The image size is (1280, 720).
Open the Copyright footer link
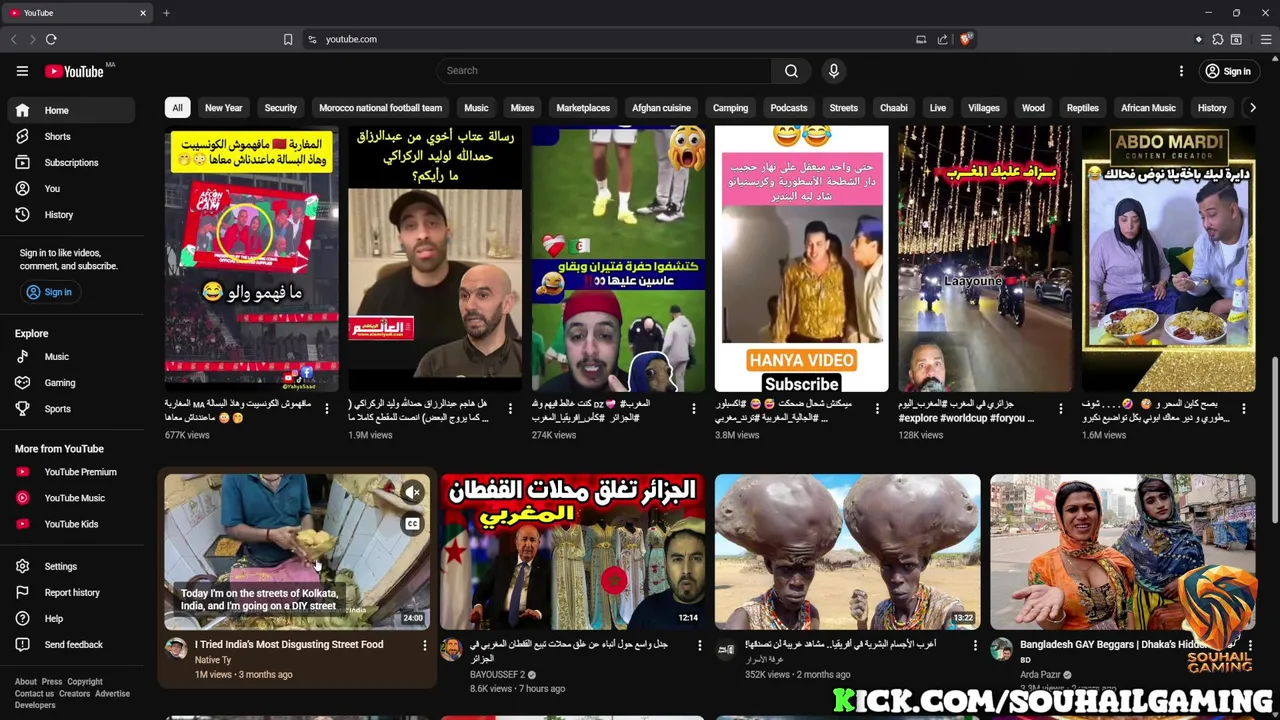[x=85, y=682]
